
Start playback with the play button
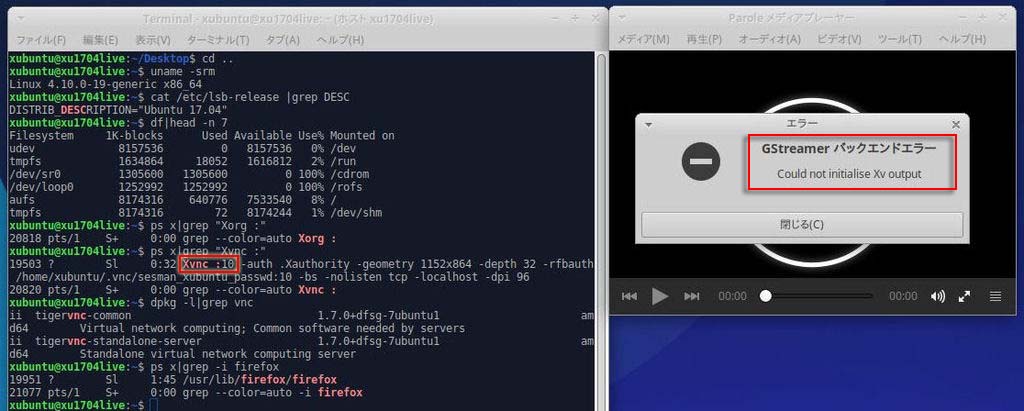tap(660, 297)
